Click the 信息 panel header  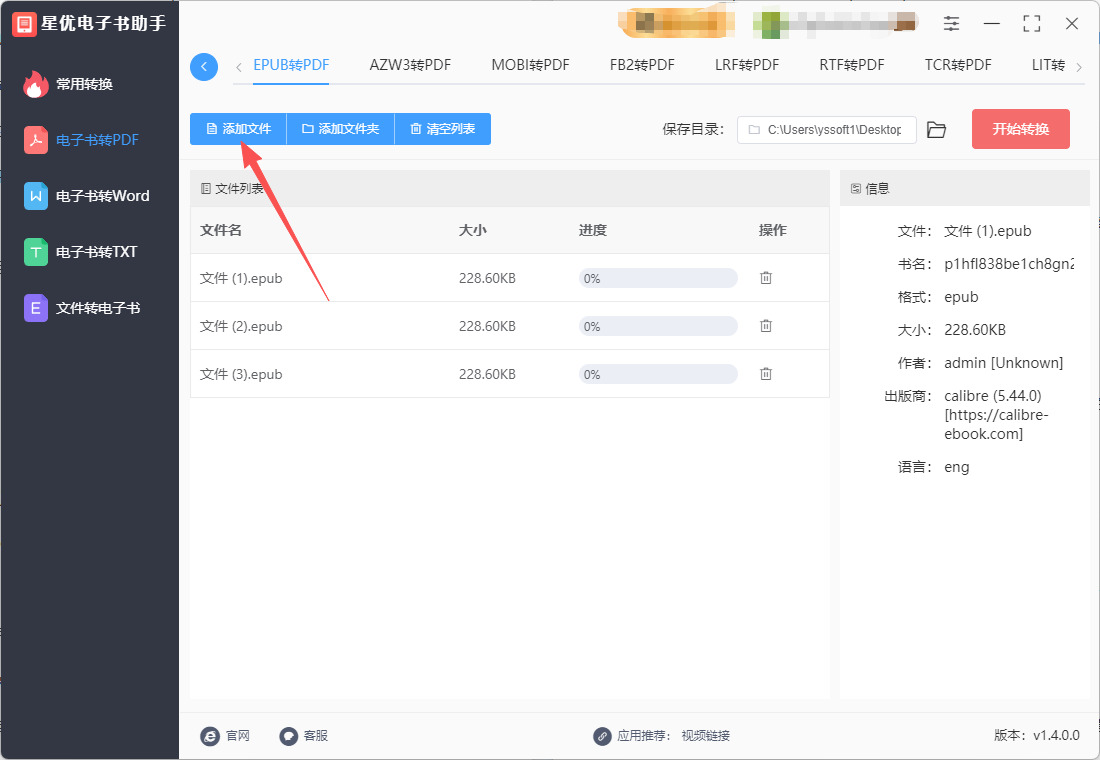[x=965, y=188]
